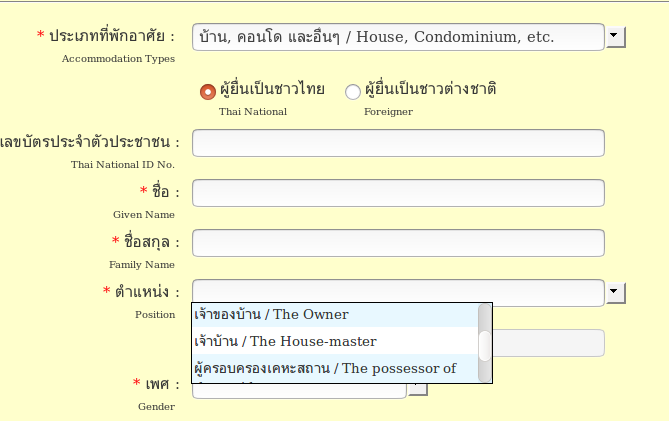Click the greyed field behind the Position list
669x421 pixels.
click(549, 343)
